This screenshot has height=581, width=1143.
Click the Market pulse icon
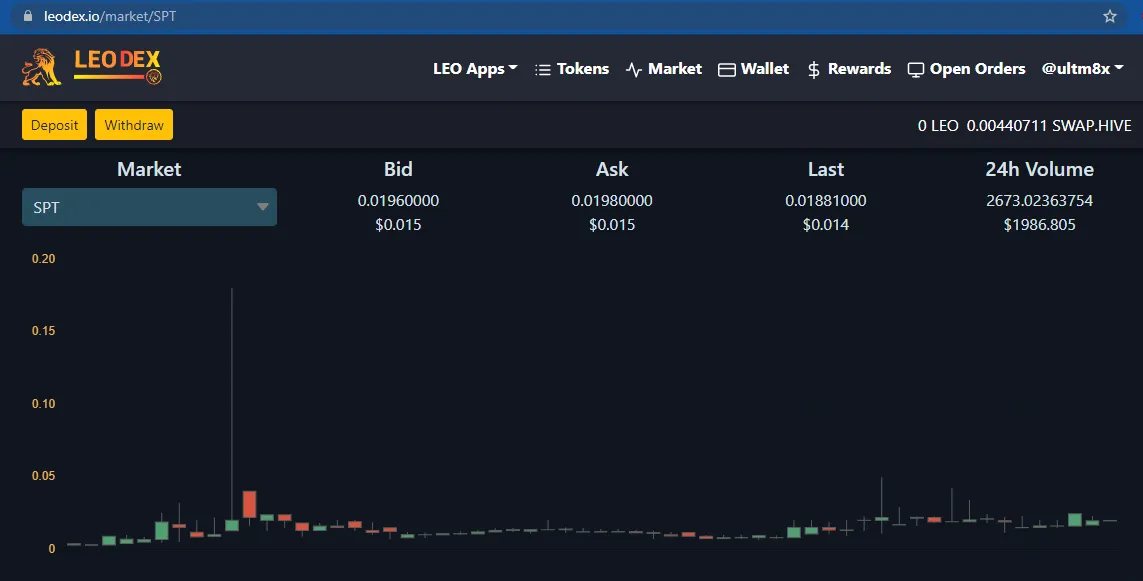633,70
